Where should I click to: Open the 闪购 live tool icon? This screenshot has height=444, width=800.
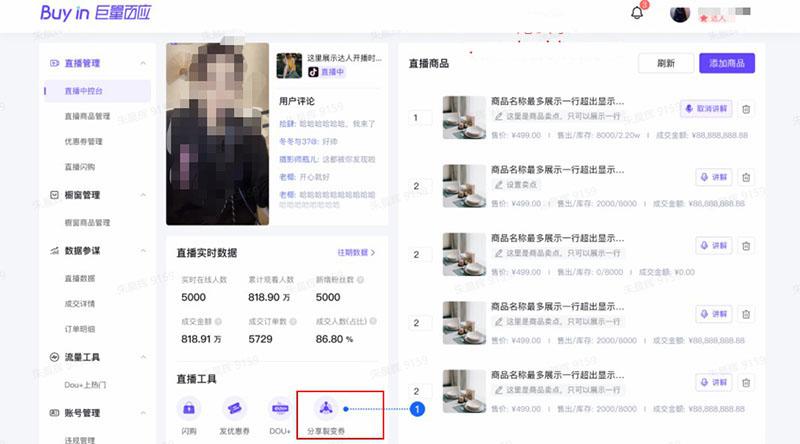coord(189,409)
